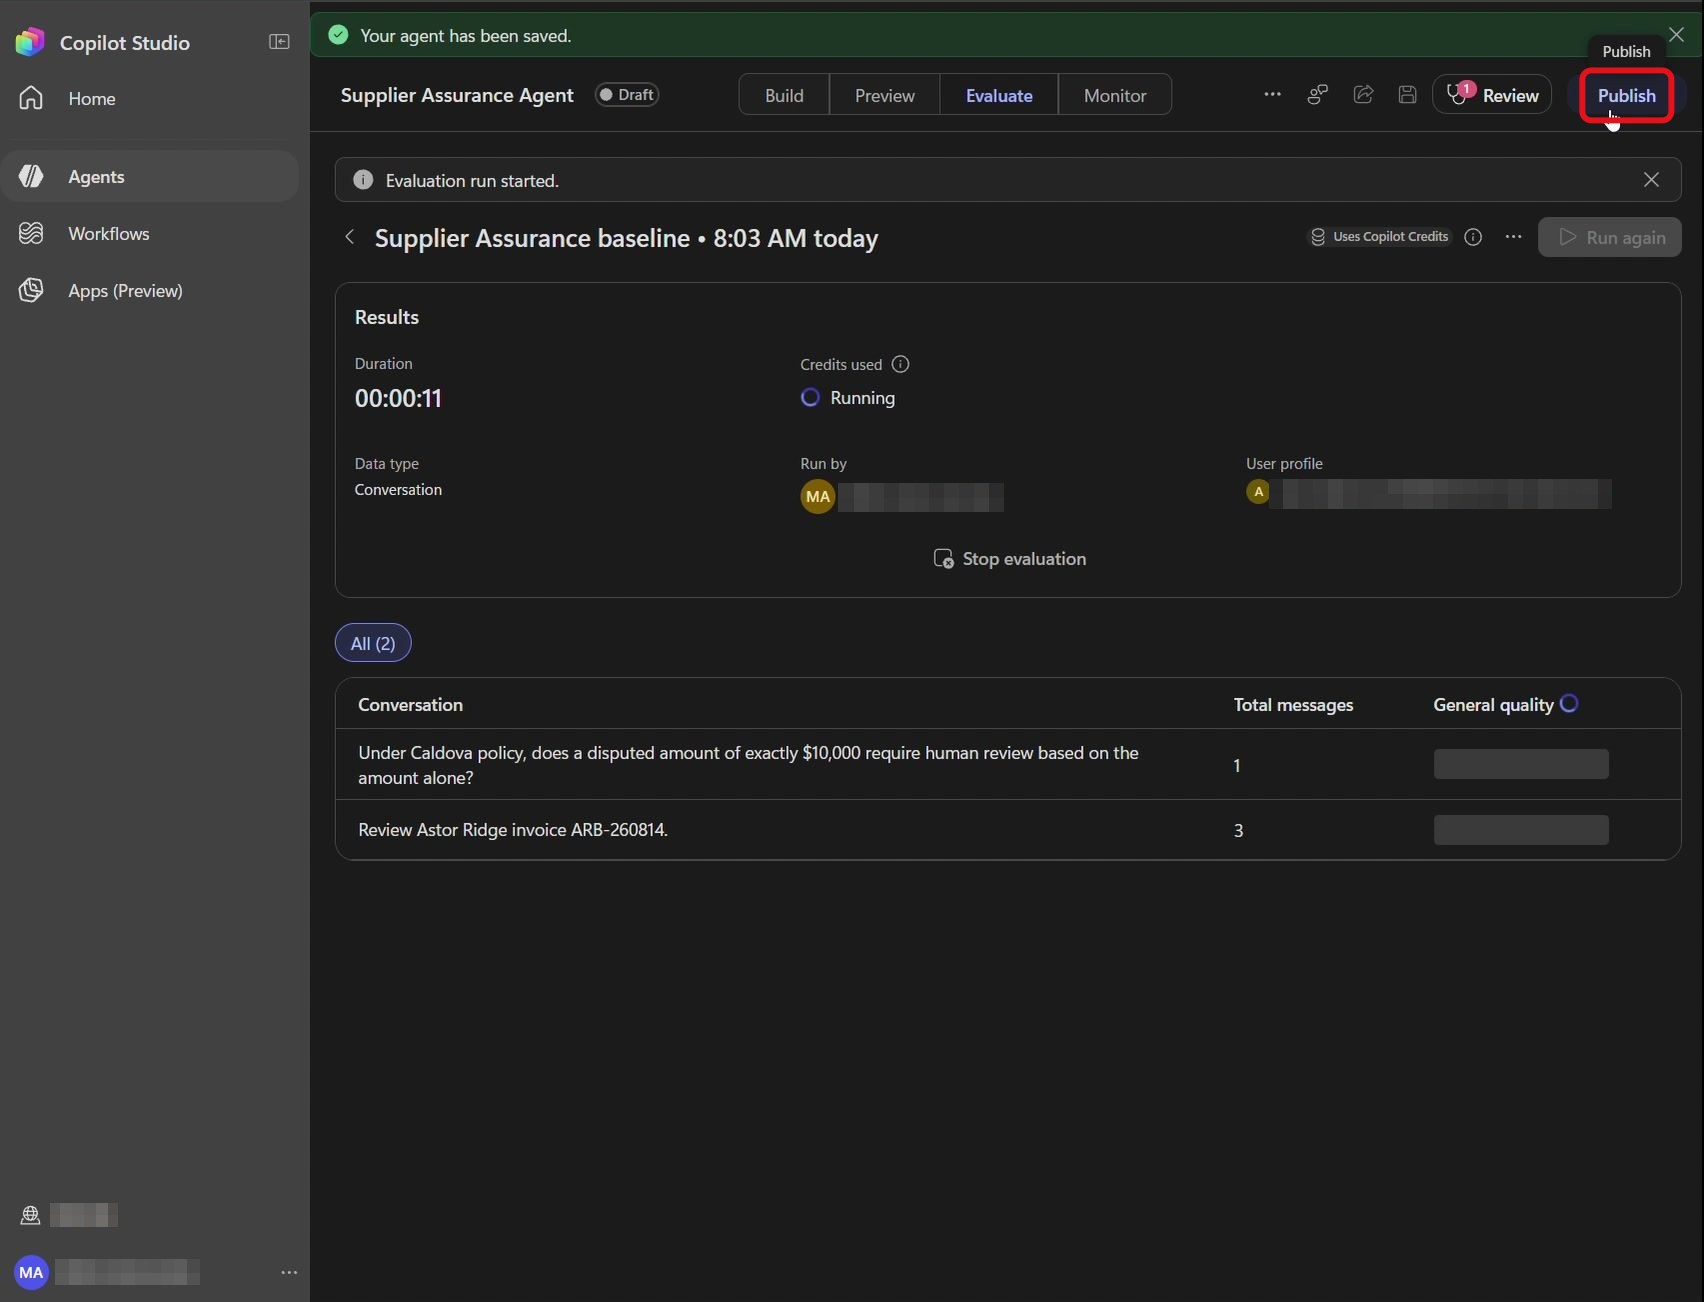Screen dimensions: 1704x1302
Task: Click the share agent icon
Action: (x=1363, y=94)
